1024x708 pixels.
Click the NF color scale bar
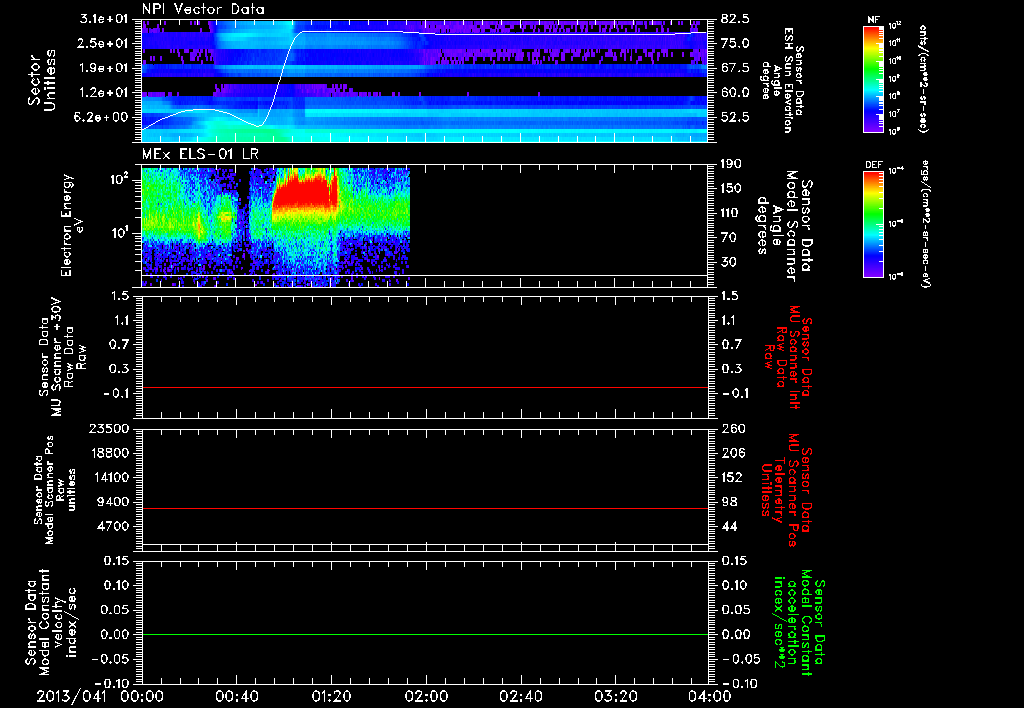point(873,78)
